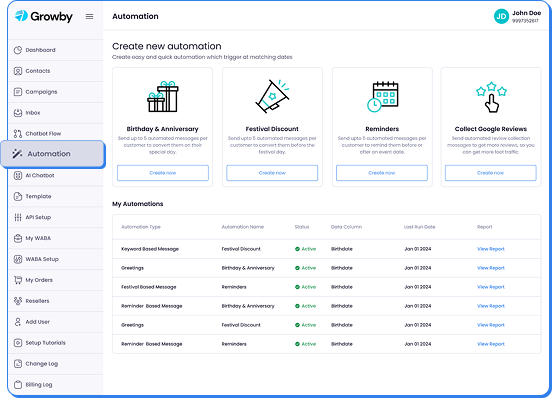Click the Dashboard sidebar icon
Image resolution: width=552 pixels, height=398 pixels.
[x=18, y=50]
